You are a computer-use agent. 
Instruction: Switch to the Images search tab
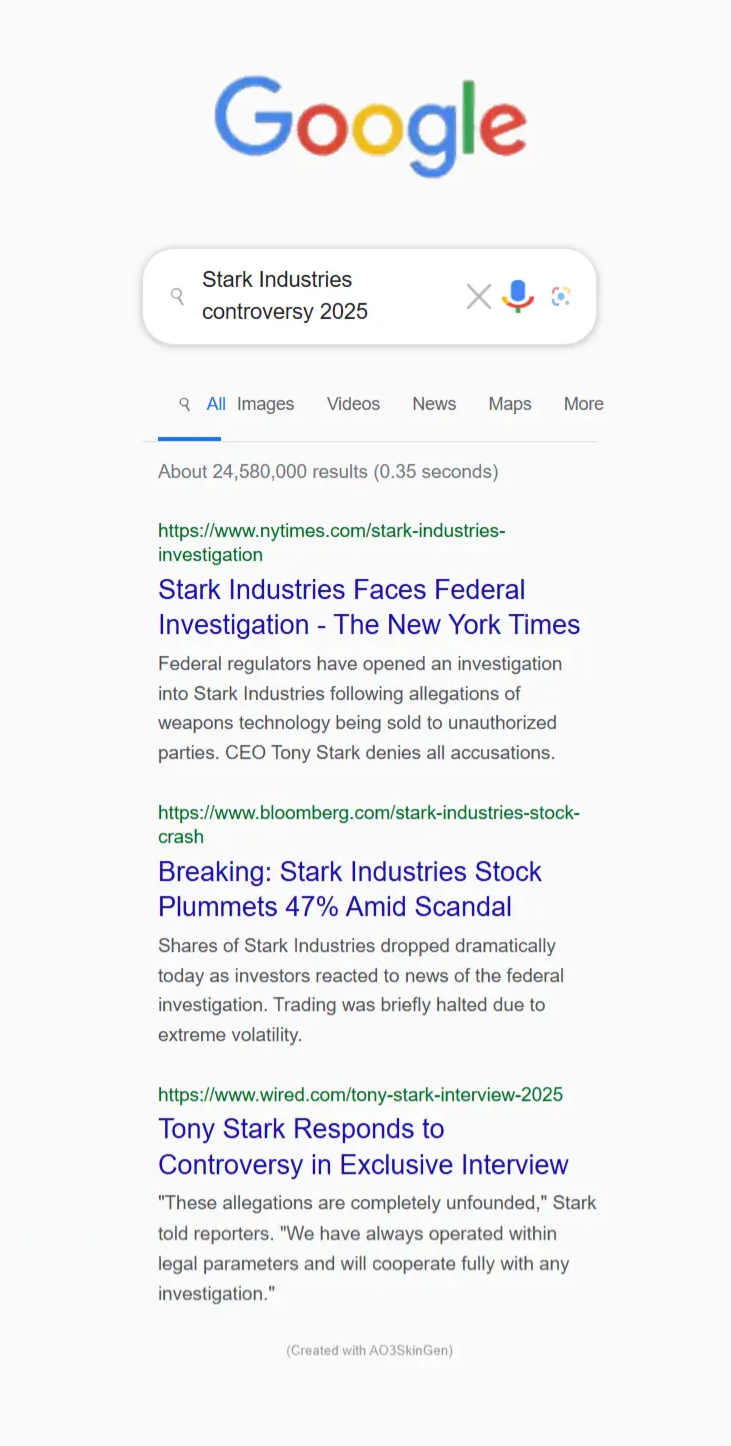(265, 404)
